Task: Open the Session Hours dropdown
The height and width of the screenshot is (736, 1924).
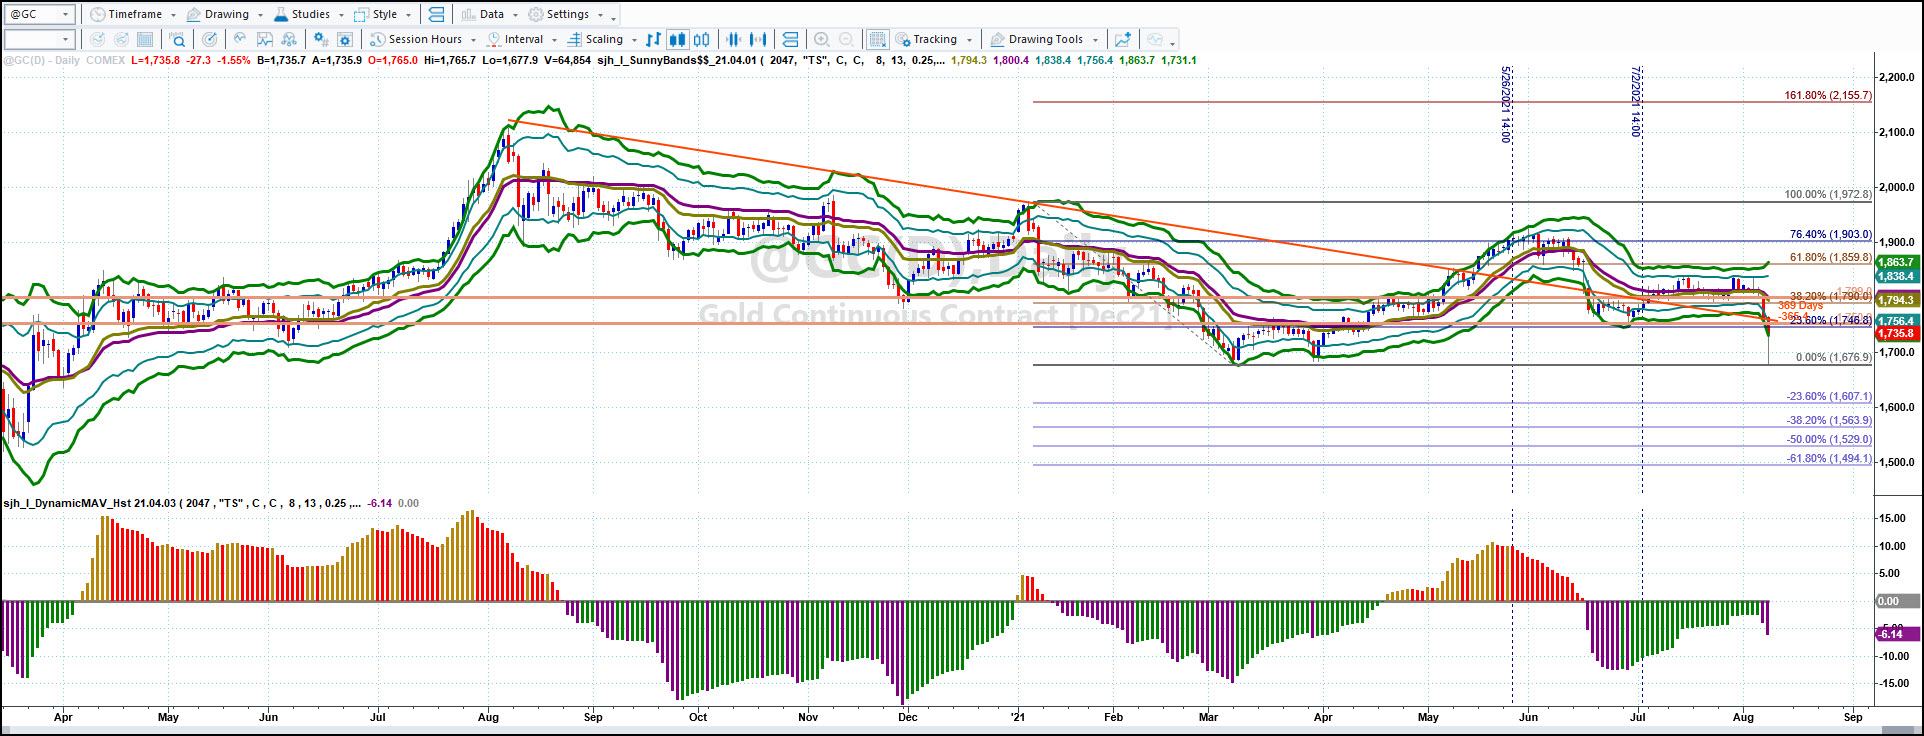Action: click(x=423, y=39)
